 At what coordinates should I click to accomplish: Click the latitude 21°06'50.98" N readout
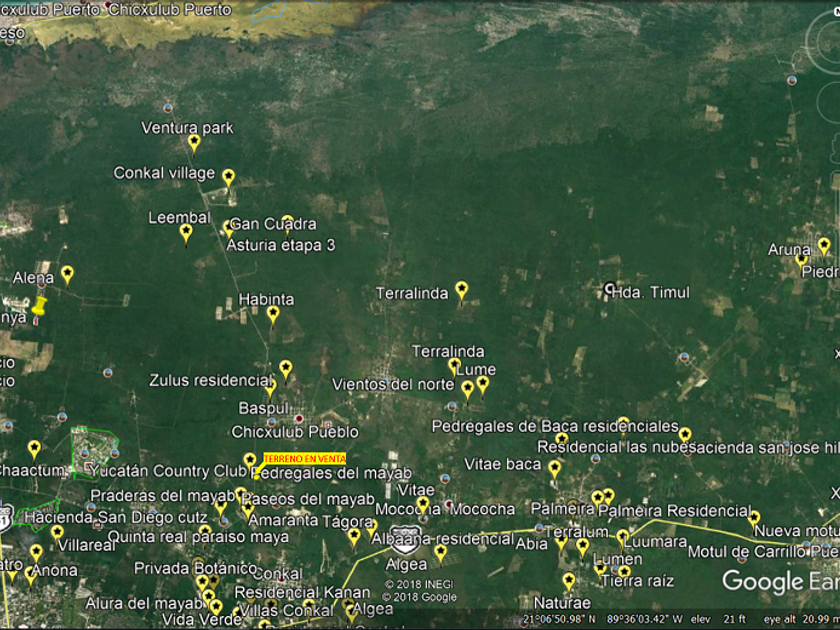(x=559, y=619)
